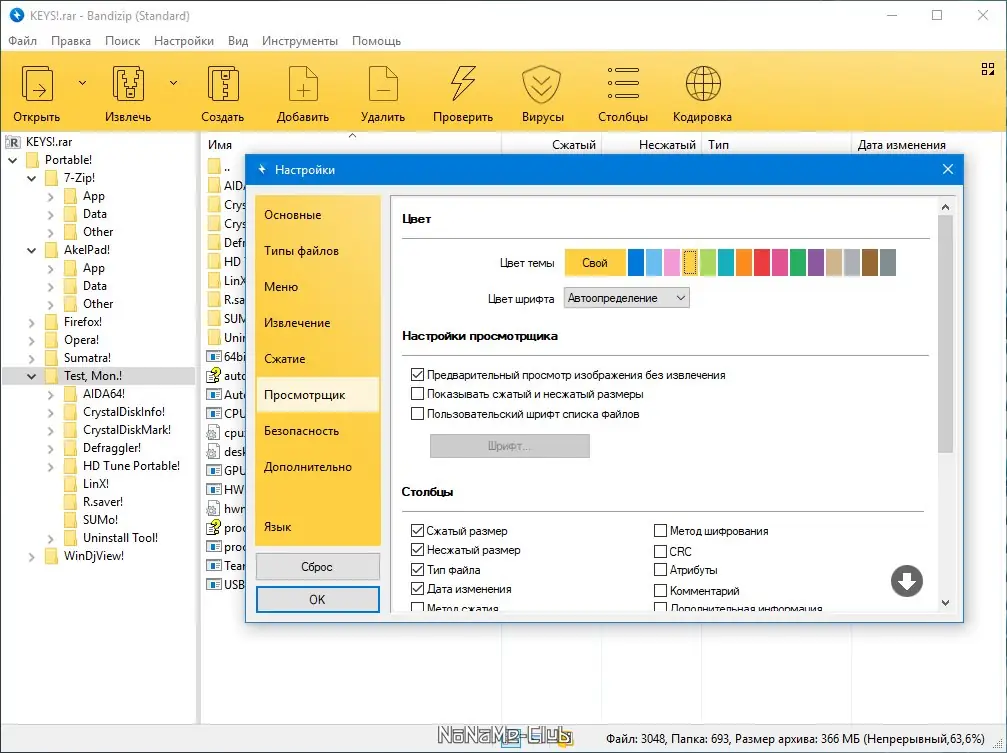The image size is (1007, 753).
Task: Expand the WinDjView! tree folder
Action: click(x=31, y=557)
